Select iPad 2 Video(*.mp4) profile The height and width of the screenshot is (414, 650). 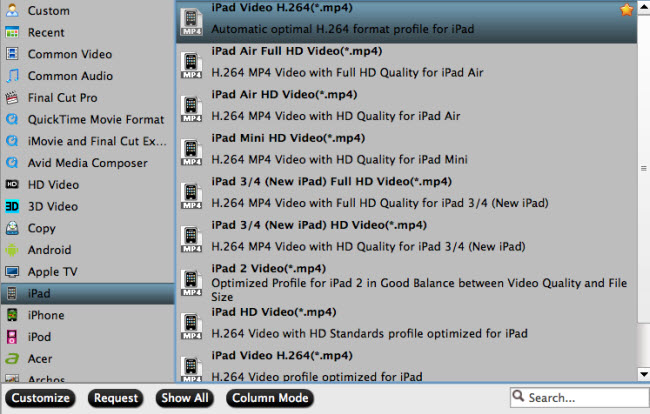point(407,283)
